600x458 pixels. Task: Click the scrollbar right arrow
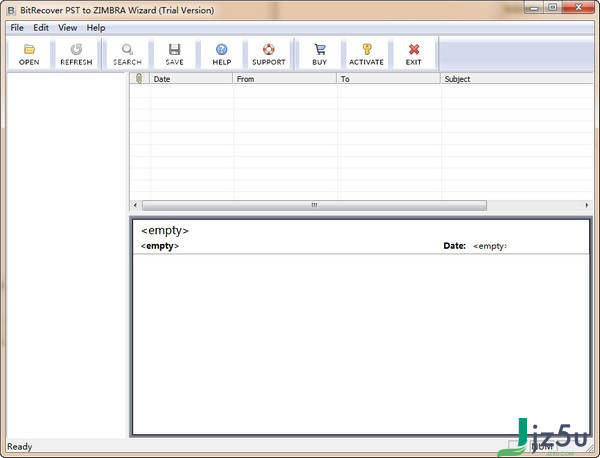[x=587, y=205]
